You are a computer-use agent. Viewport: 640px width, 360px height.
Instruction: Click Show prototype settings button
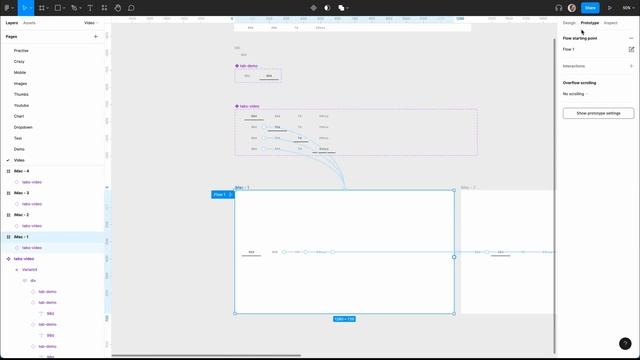coord(598,113)
